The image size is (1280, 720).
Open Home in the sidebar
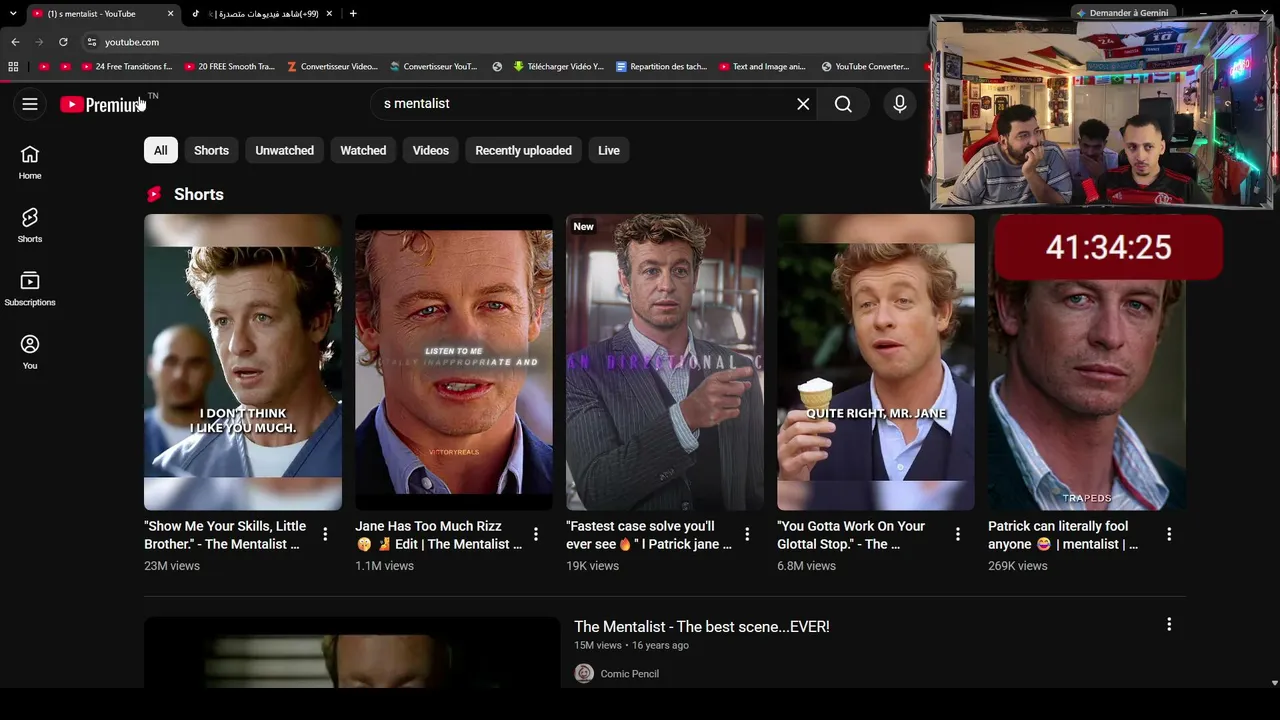pyautogui.click(x=30, y=162)
